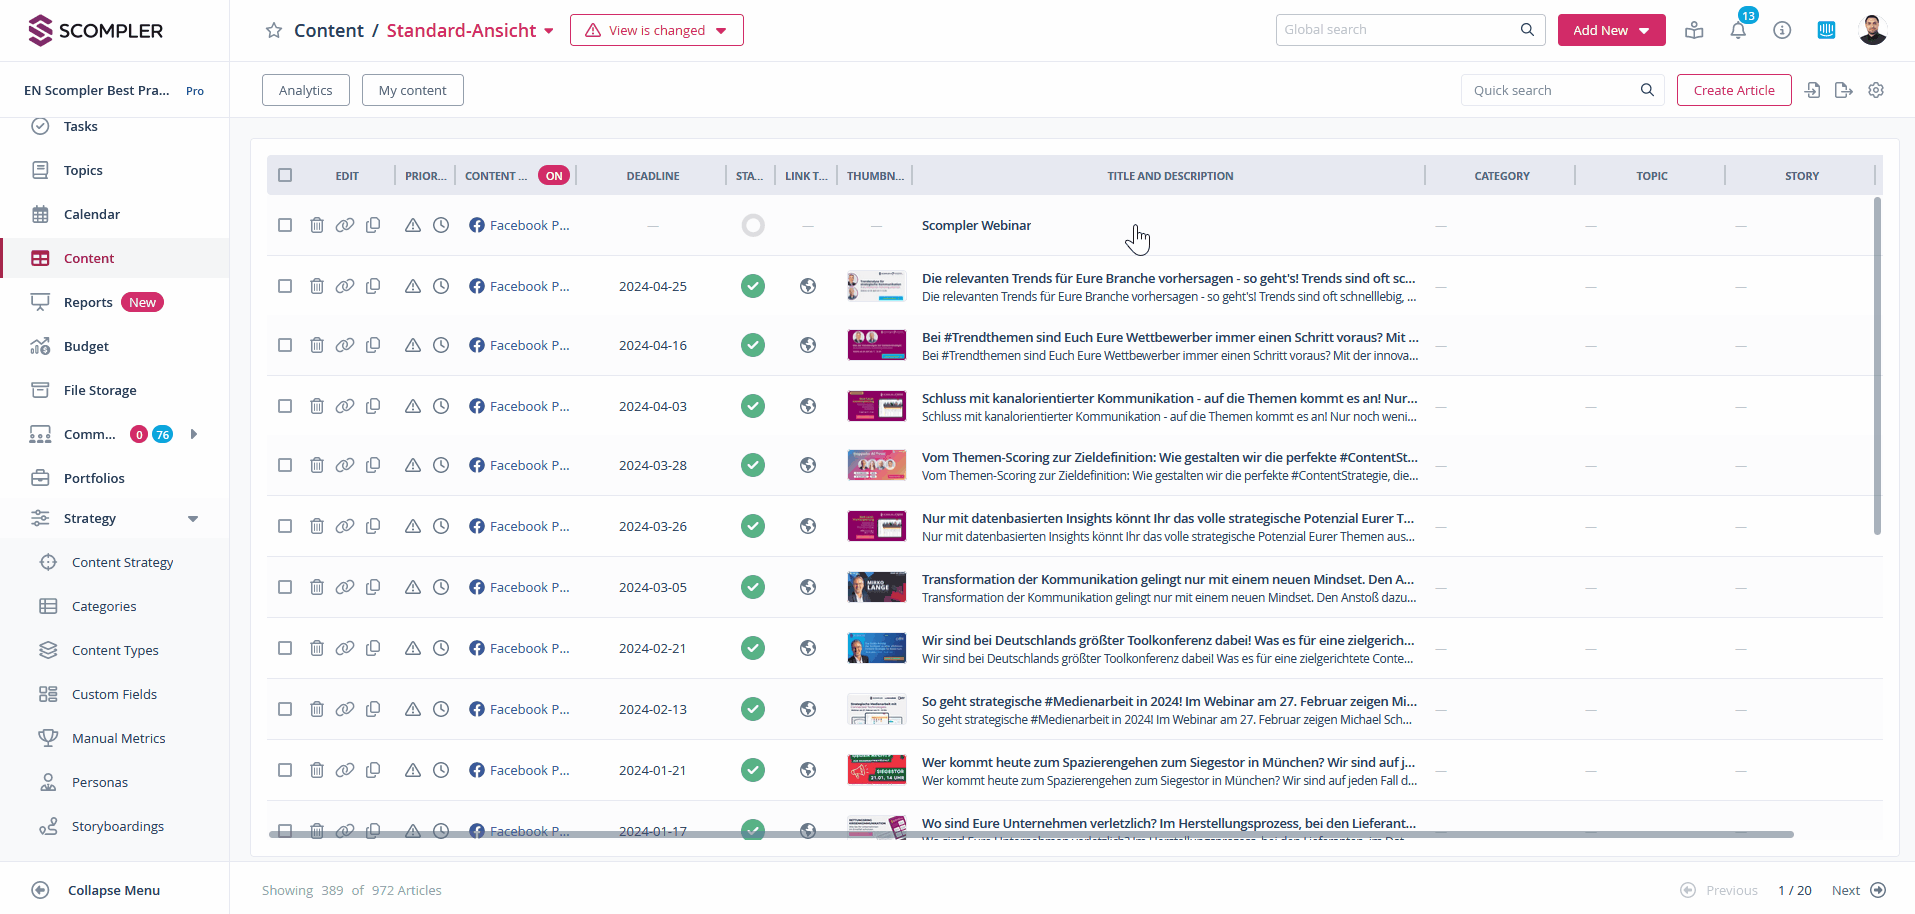Collapse the Strategy section in sidebar
Screen dimensions: 1915x914
pyautogui.click(x=193, y=519)
